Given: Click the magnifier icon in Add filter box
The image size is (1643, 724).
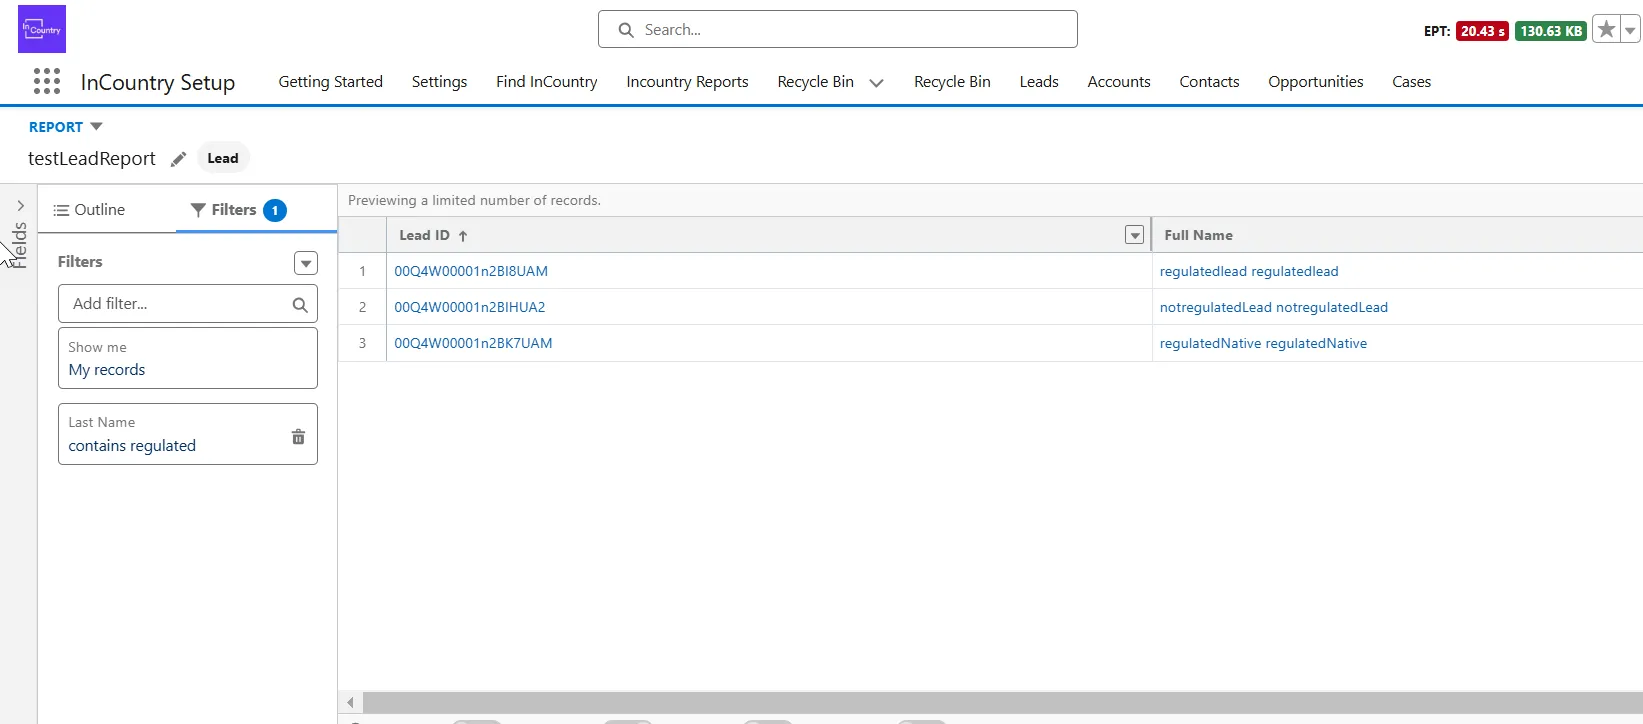Looking at the screenshot, I should click(300, 305).
